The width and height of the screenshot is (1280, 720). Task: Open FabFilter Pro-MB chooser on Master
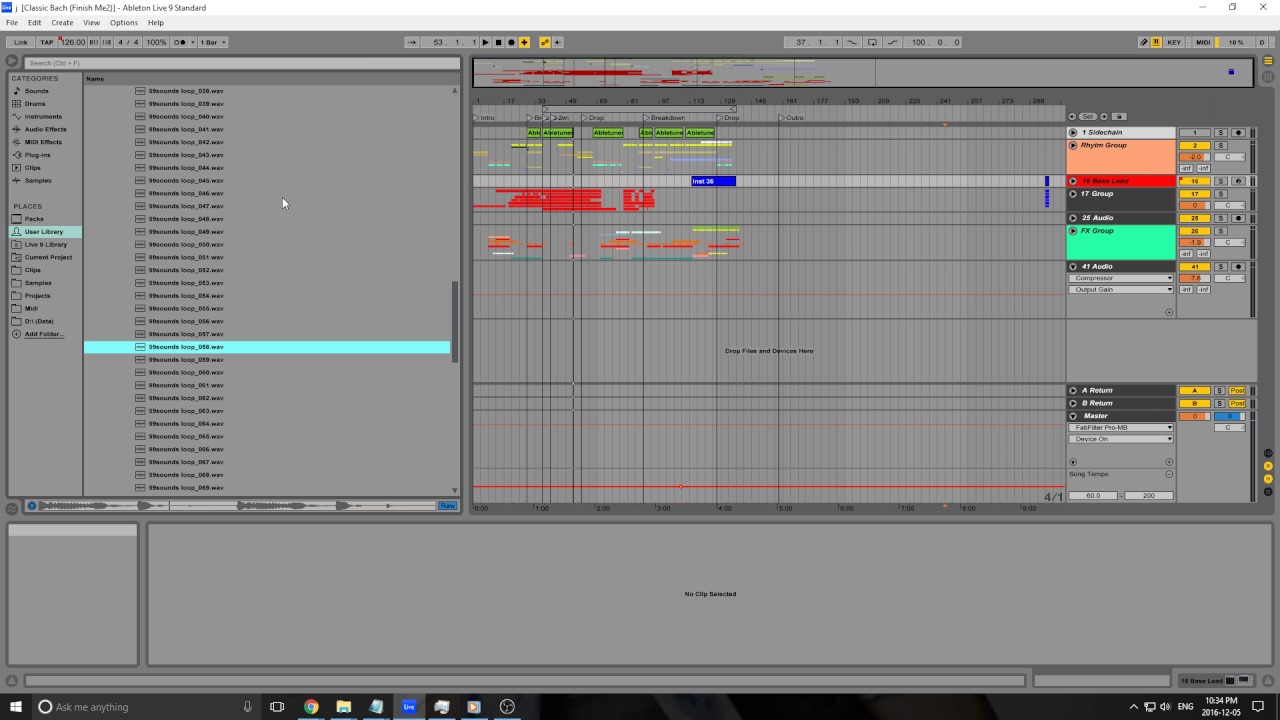tap(1121, 428)
